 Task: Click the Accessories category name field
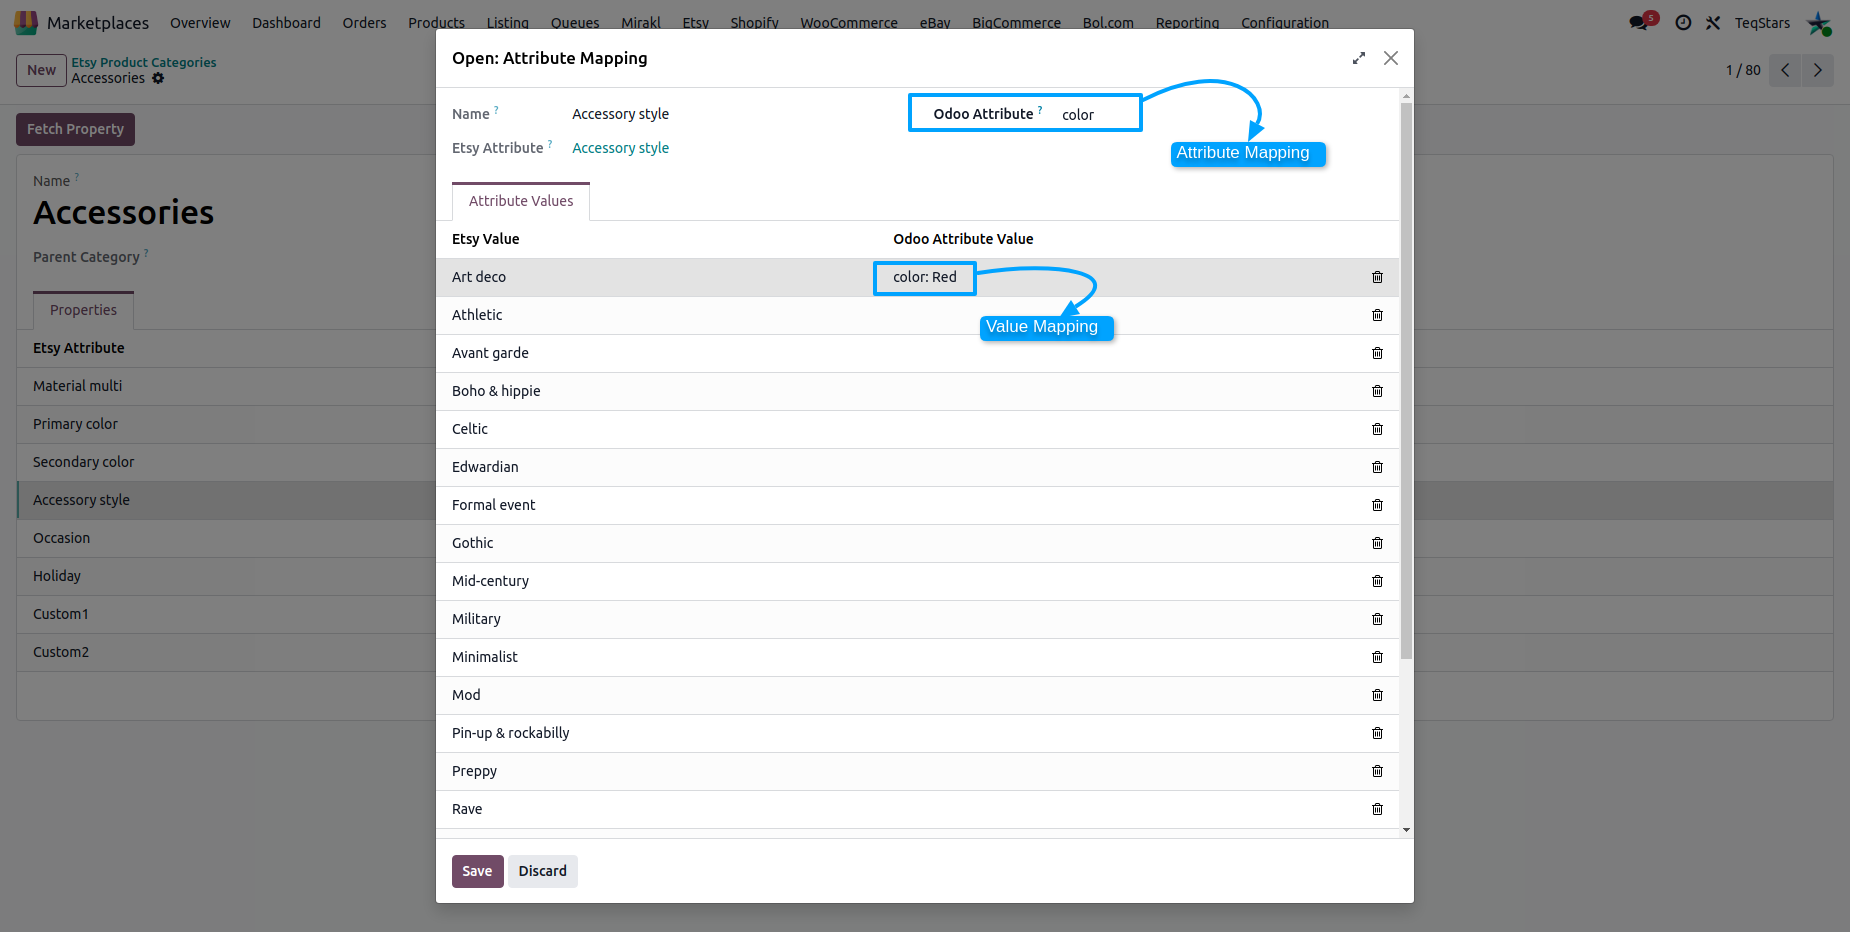[123, 213]
